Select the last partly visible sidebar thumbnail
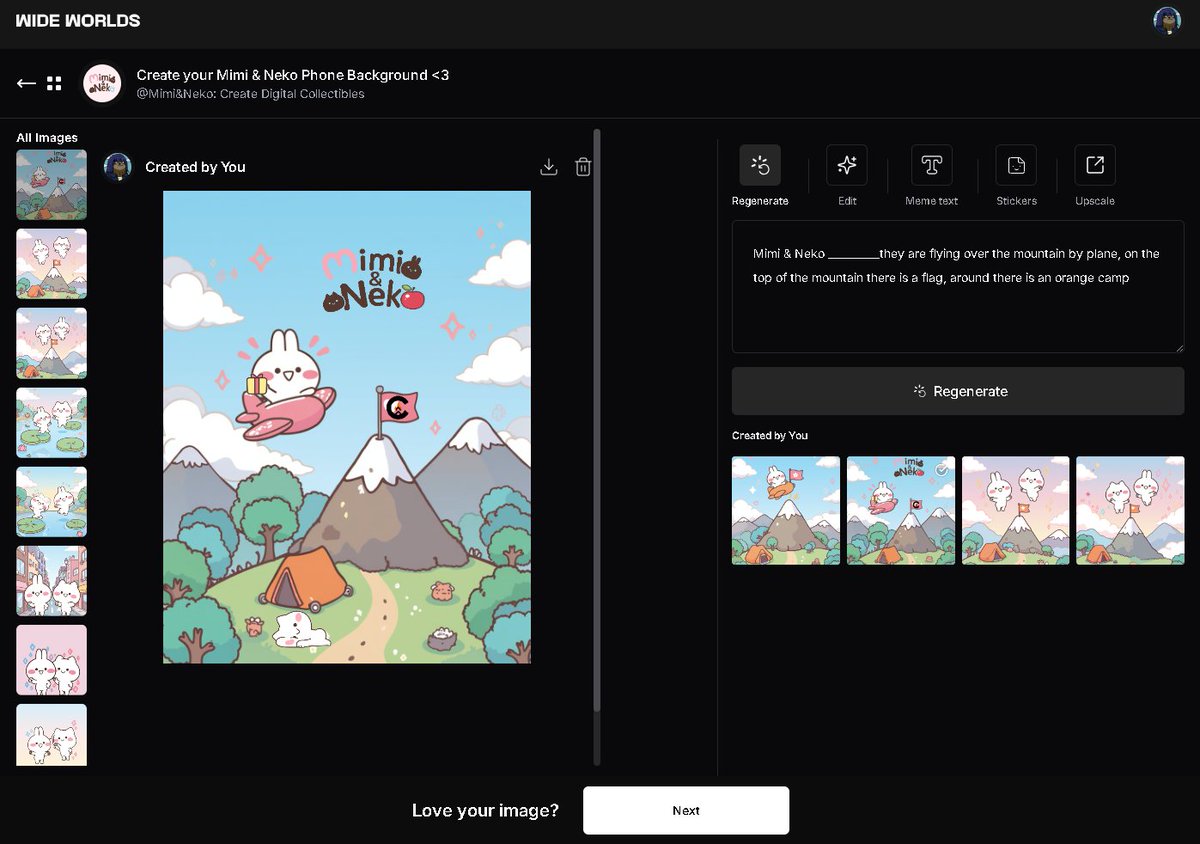 (52, 735)
